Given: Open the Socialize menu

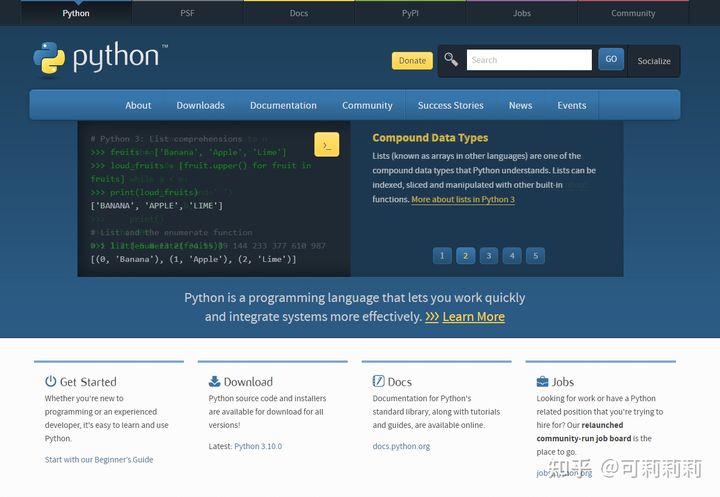Looking at the screenshot, I should [x=654, y=61].
